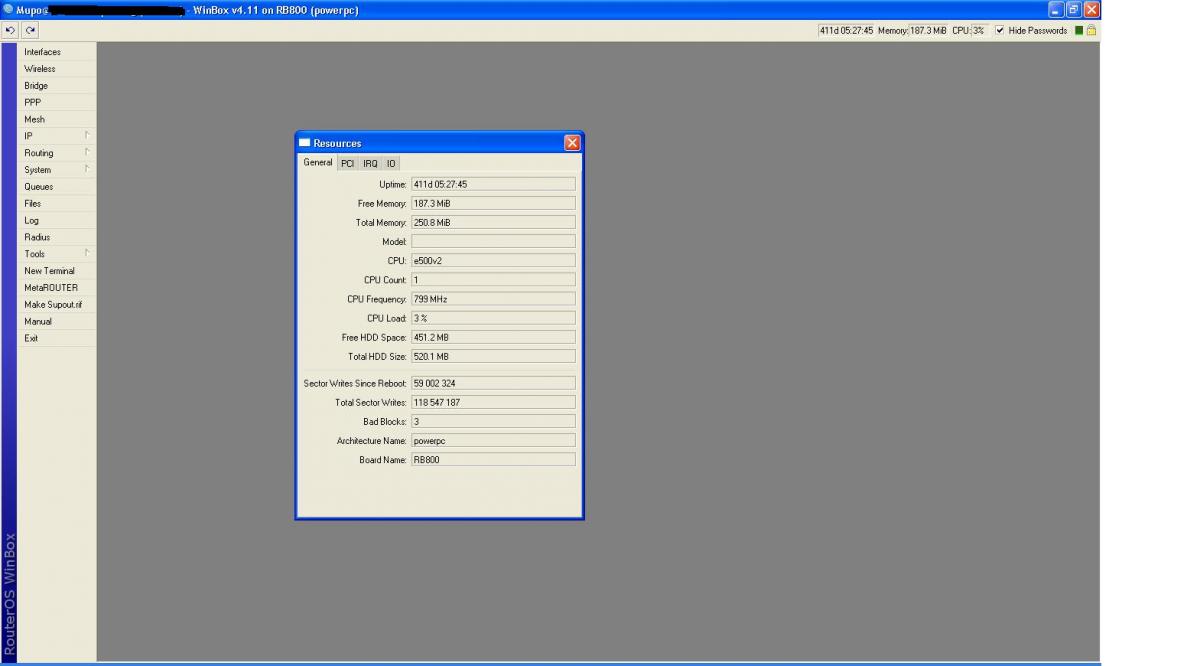Click the Redo arrow in toolbar
This screenshot has width=1200, height=666.
pos(31,30)
